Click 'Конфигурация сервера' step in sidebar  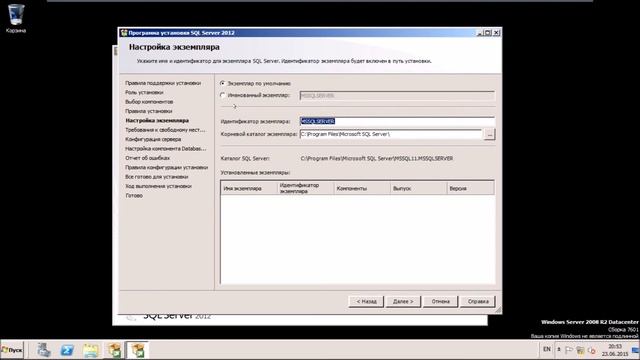153,139
